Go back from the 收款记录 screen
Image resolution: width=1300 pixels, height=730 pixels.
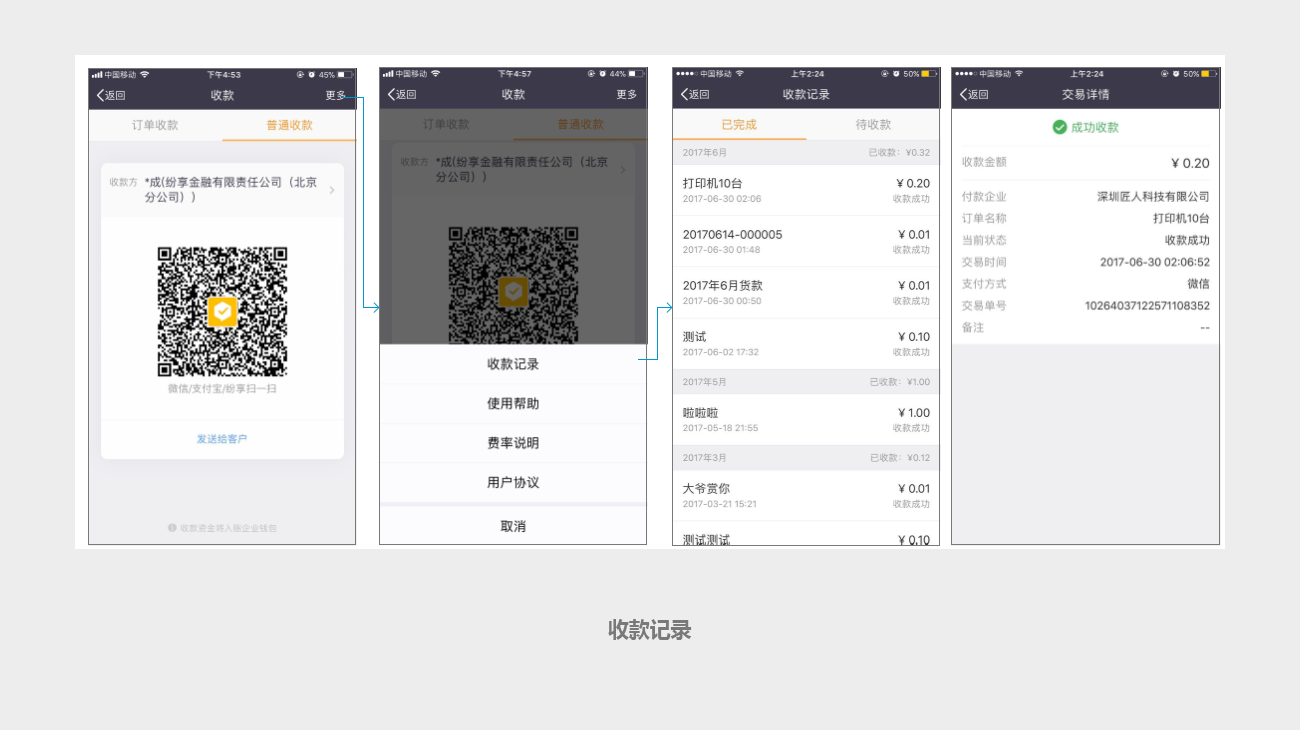[695, 95]
